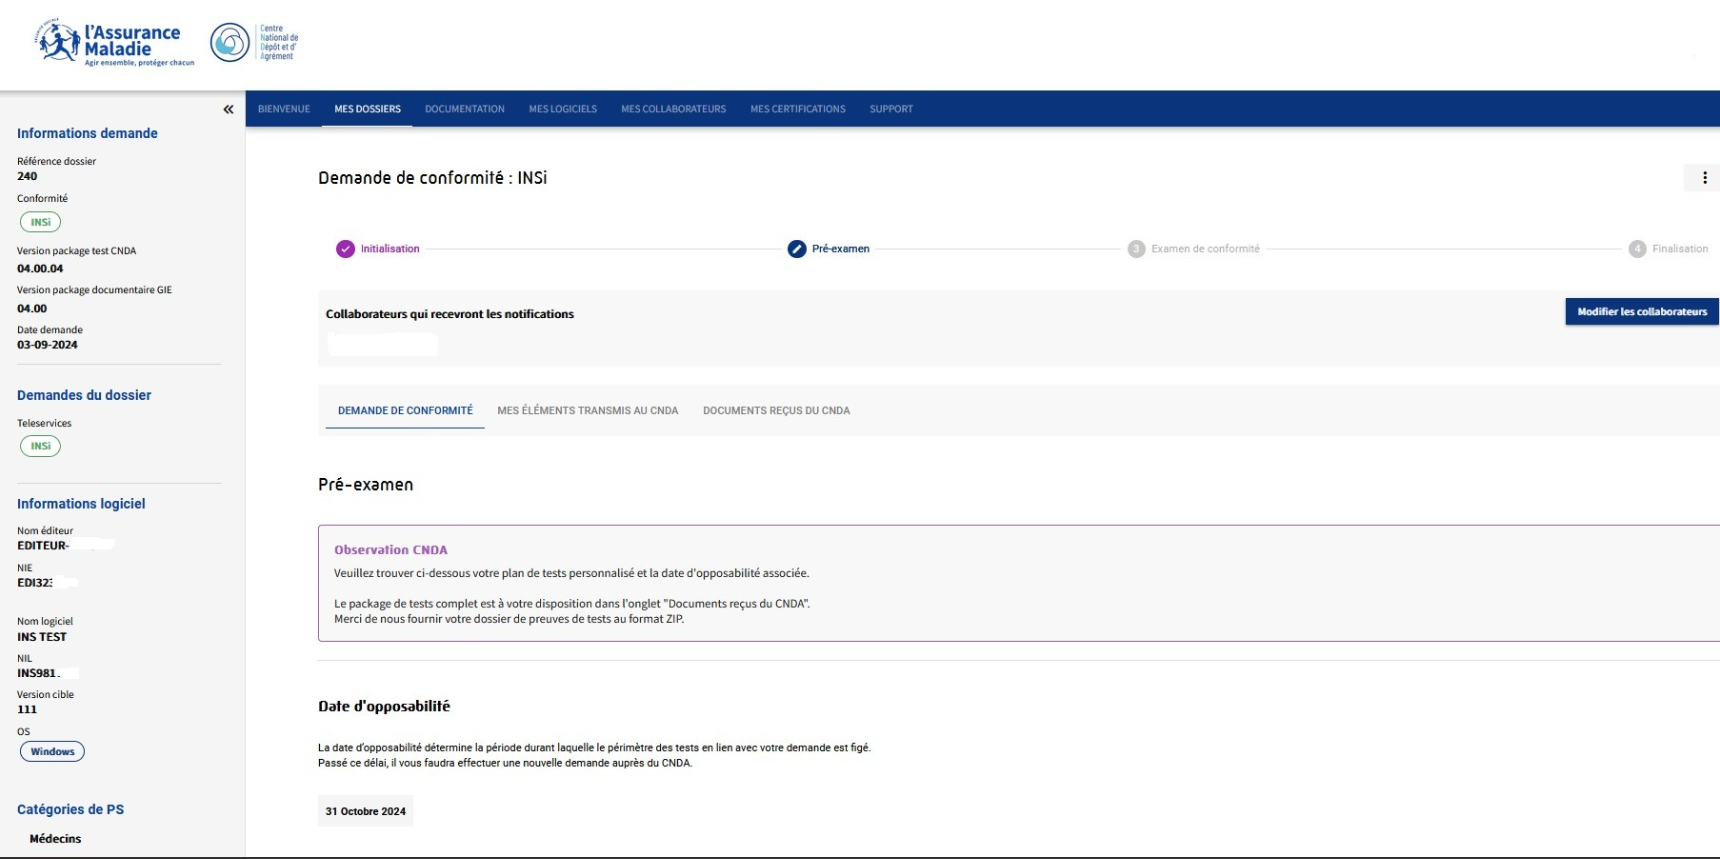Screen dimensions: 1720x859
Task: Open Mes Collaborateurs page
Action: (x=673, y=109)
